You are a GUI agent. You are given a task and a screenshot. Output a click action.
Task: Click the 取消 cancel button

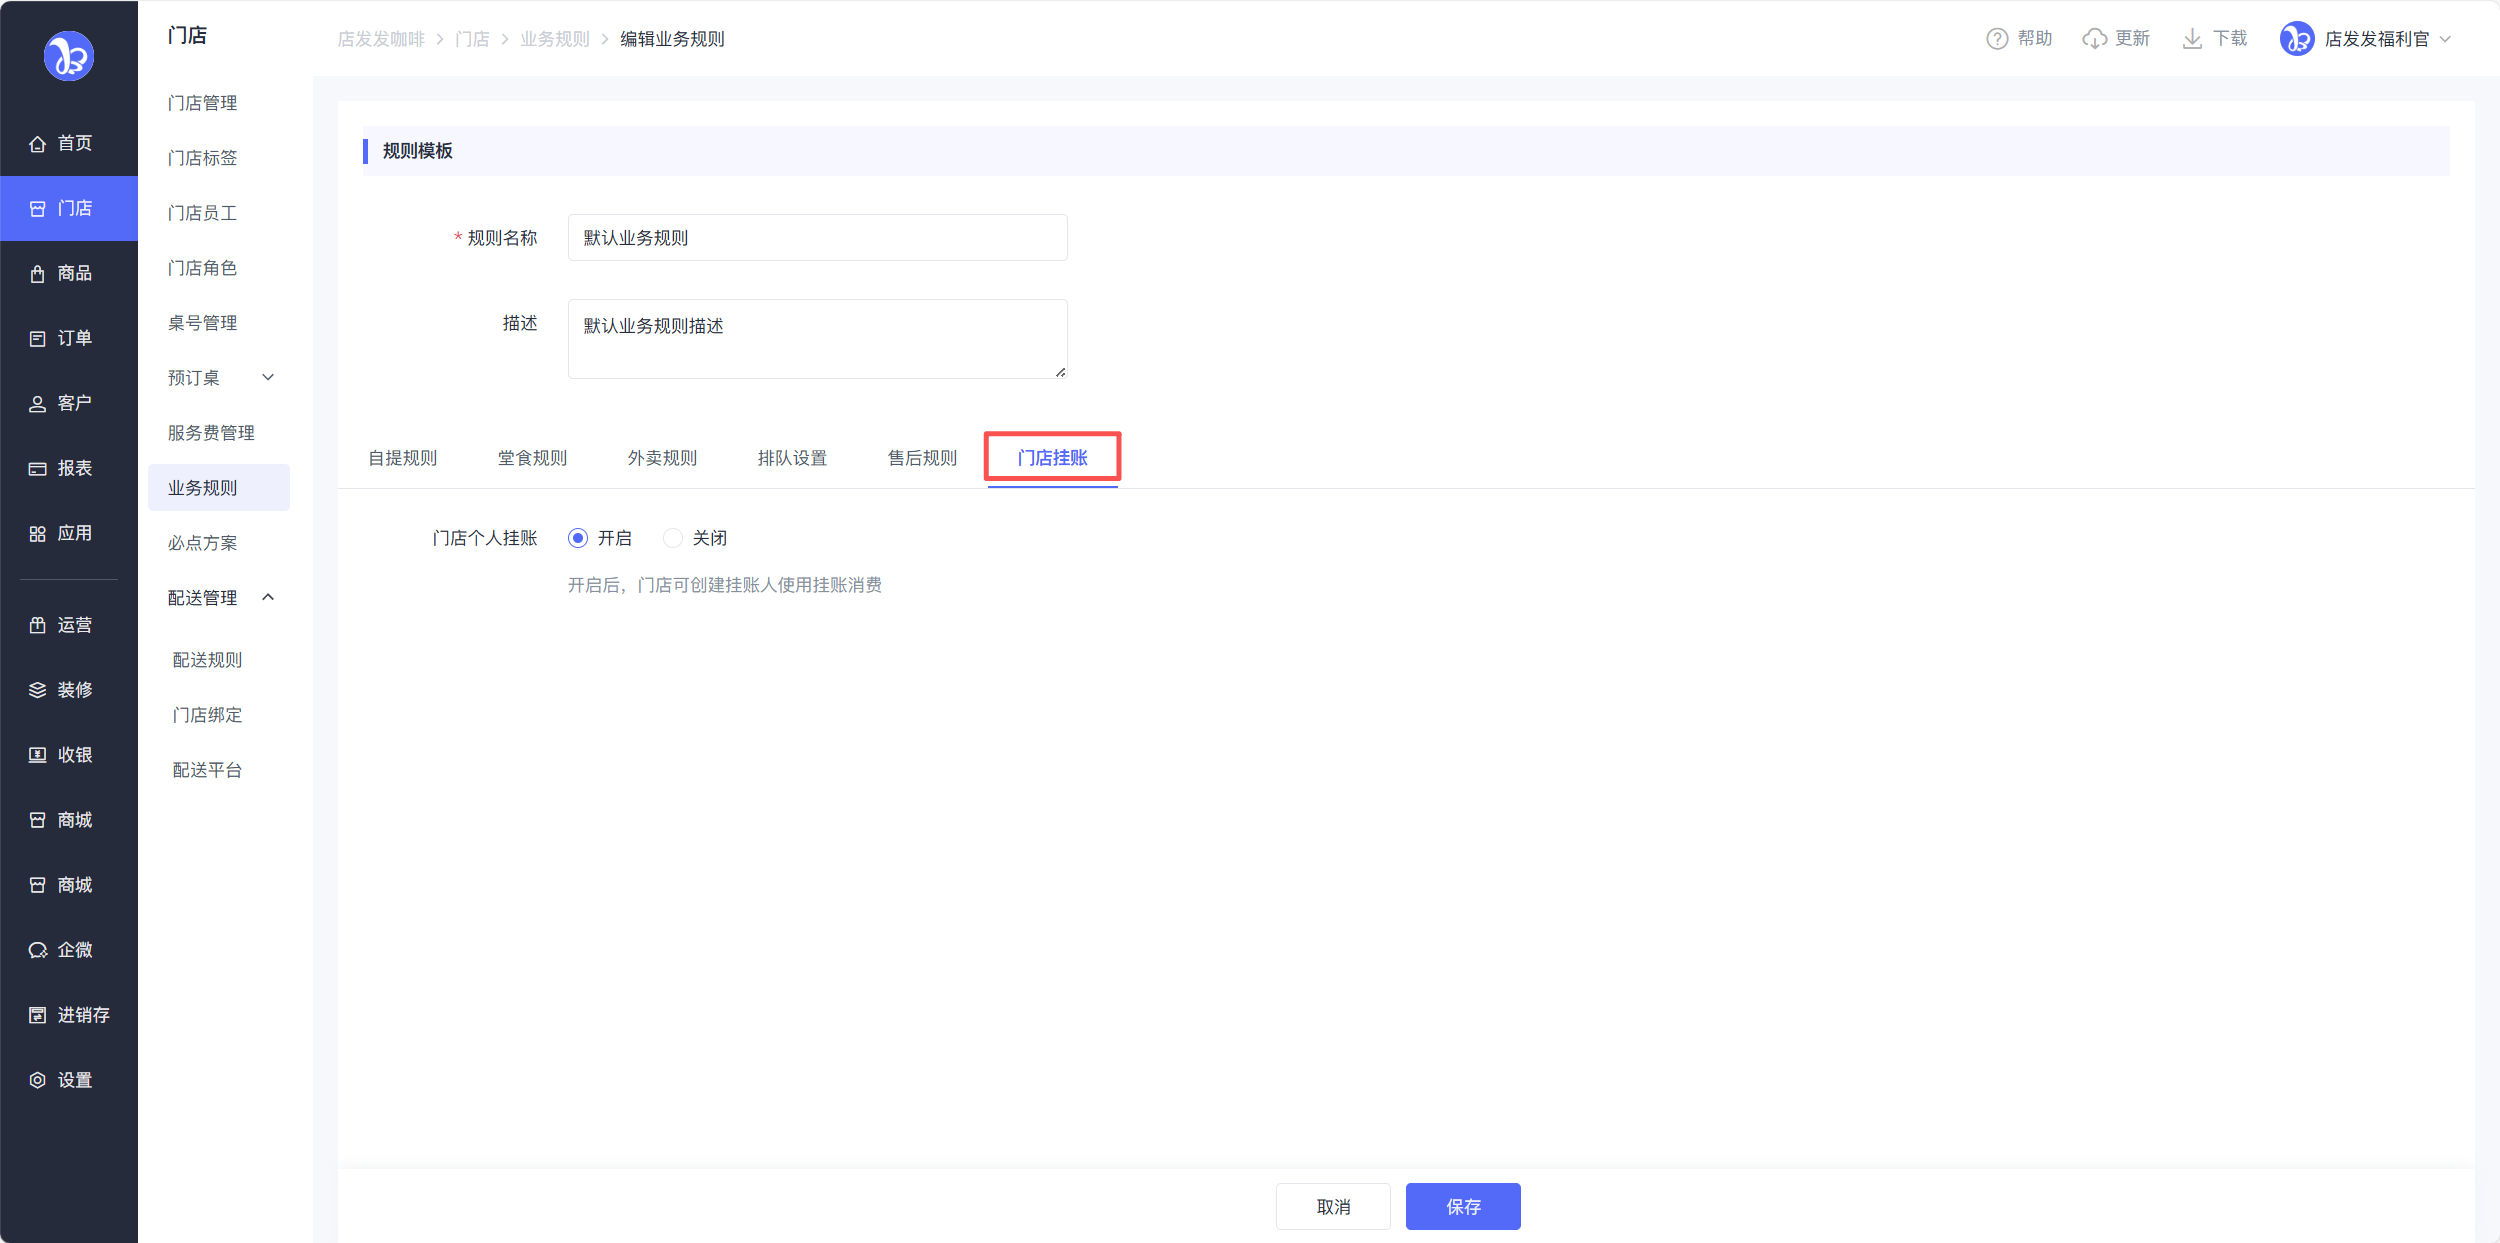click(1332, 1206)
